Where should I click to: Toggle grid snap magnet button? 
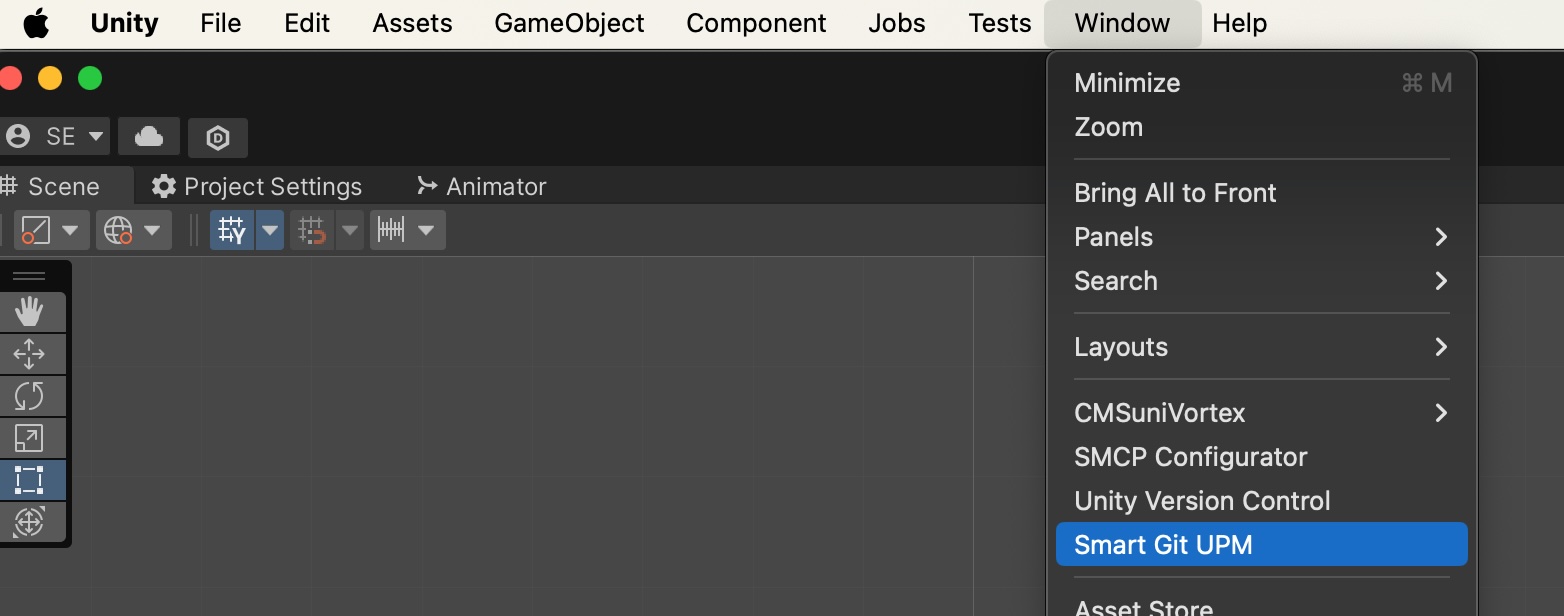(x=312, y=230)
